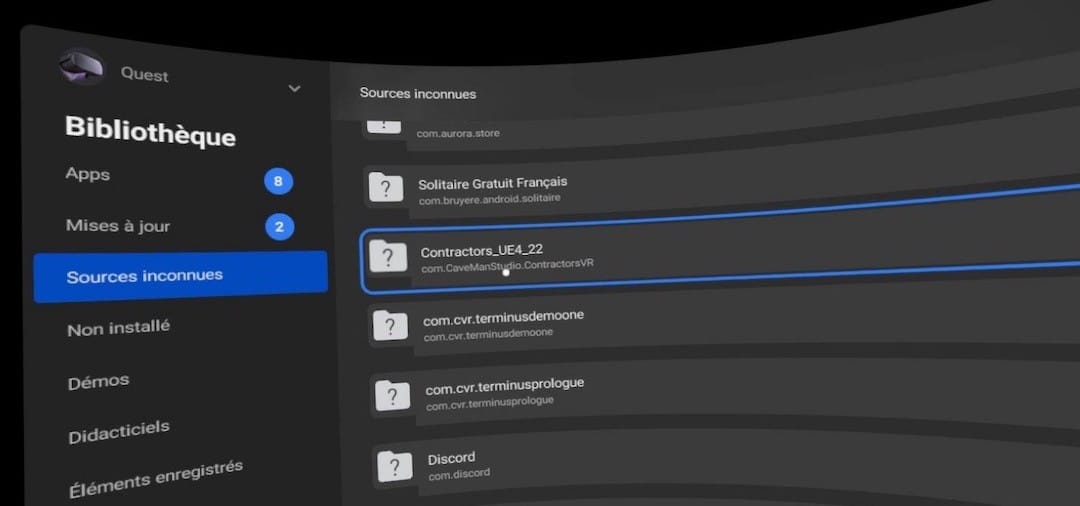
Task: Click the Quest headset avatar icon
Action: (81, 67)
